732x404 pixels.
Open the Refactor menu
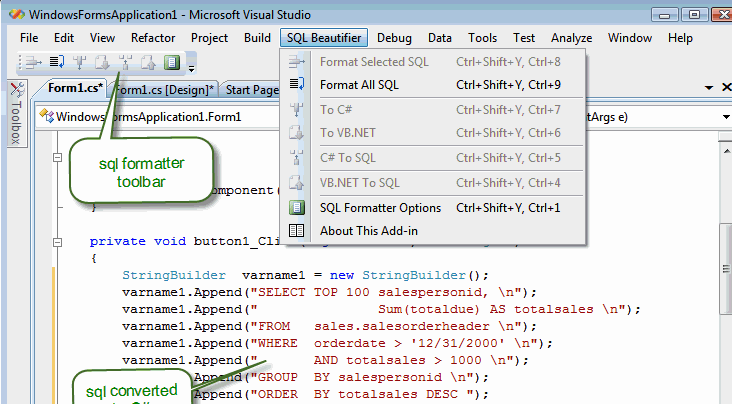tap(153, 38)
